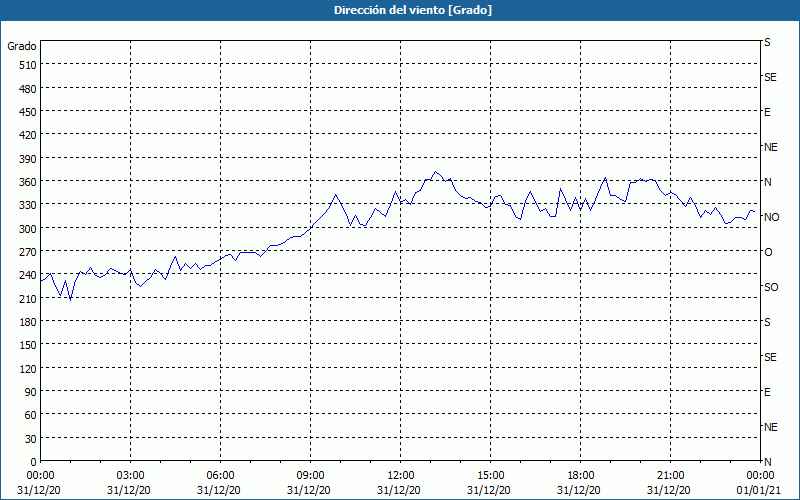Click the 180 degree axis label
Image resolution: width=800 pixels, height=500 pixels.
(x=29, y=322)
